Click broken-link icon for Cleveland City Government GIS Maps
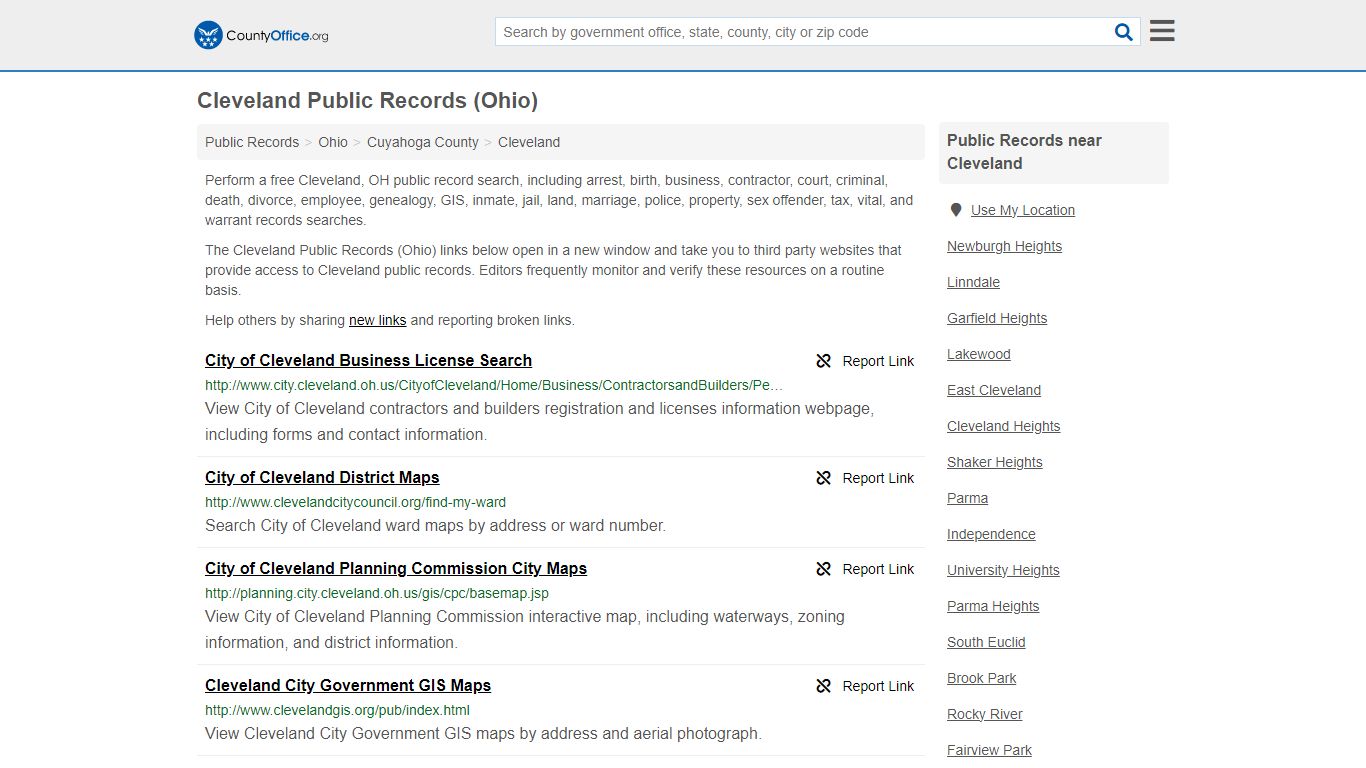 (824, 686)
